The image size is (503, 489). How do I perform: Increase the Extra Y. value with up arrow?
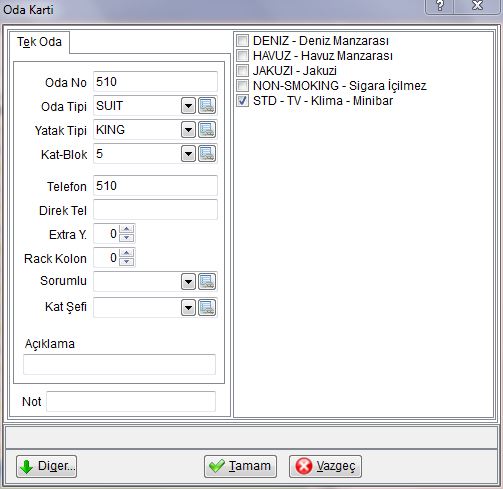tap(127, 229)
